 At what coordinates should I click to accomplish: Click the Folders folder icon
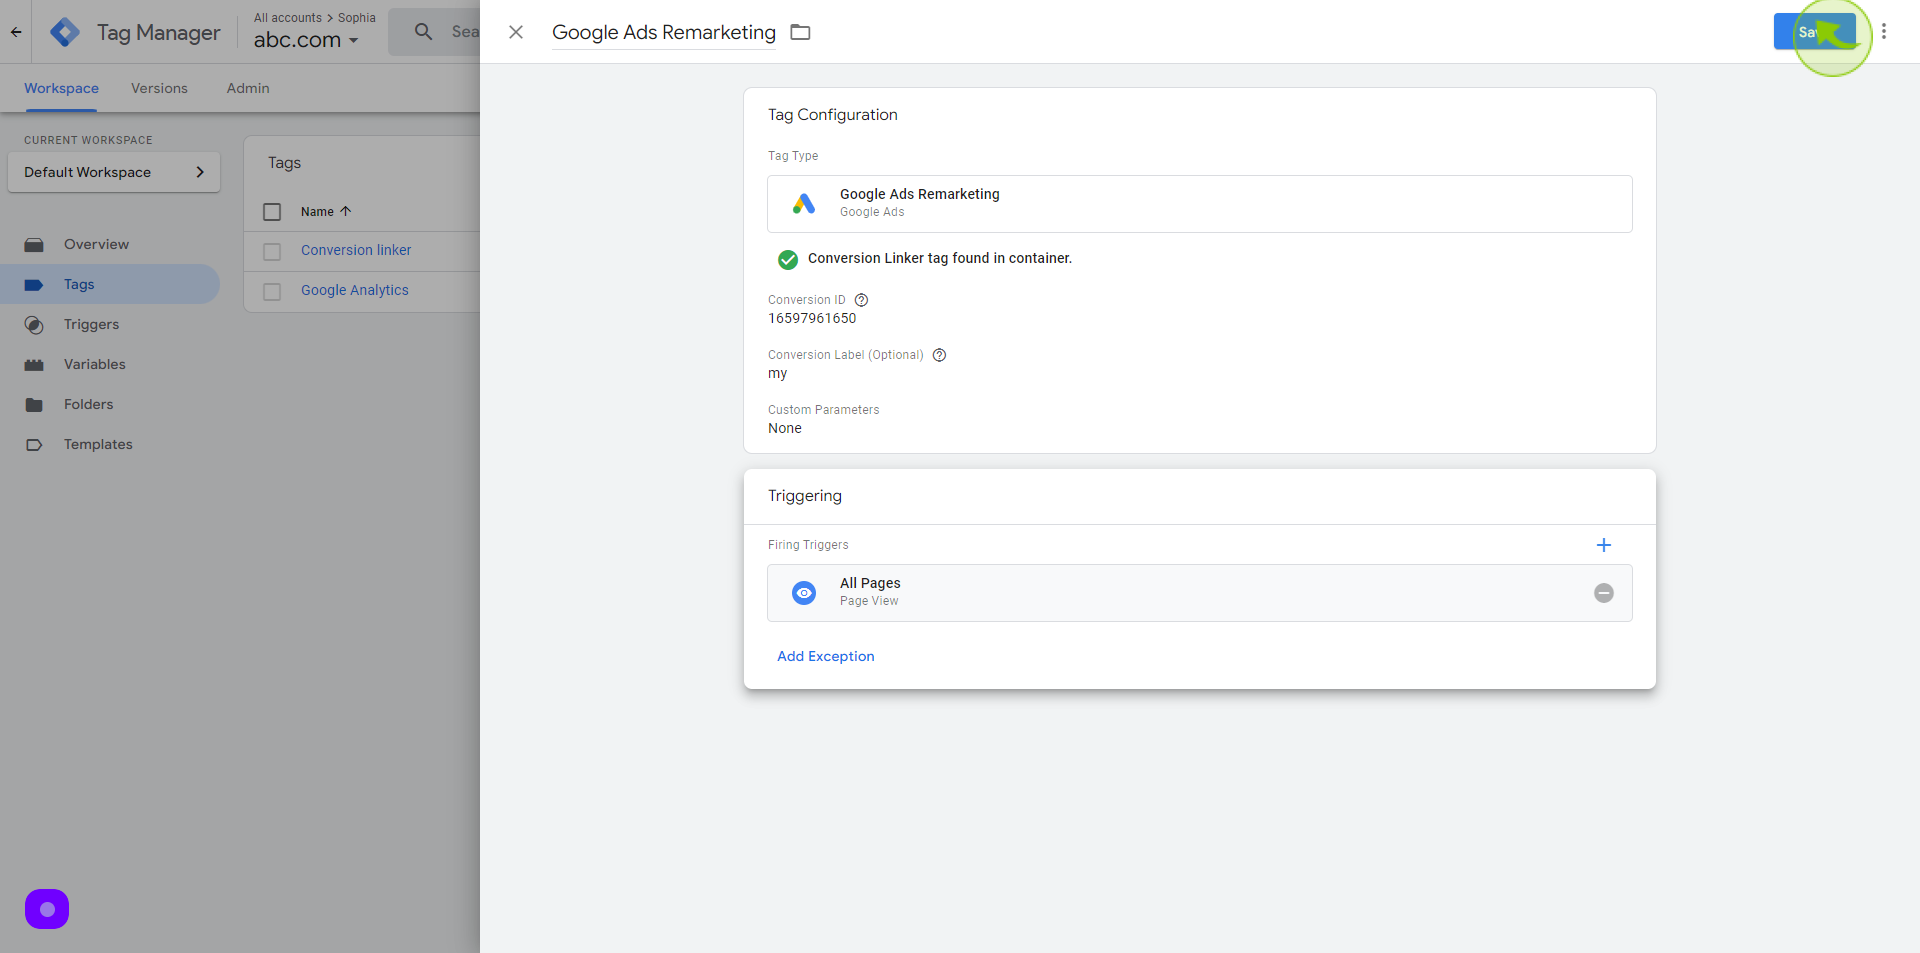click(x=34, y=405)
